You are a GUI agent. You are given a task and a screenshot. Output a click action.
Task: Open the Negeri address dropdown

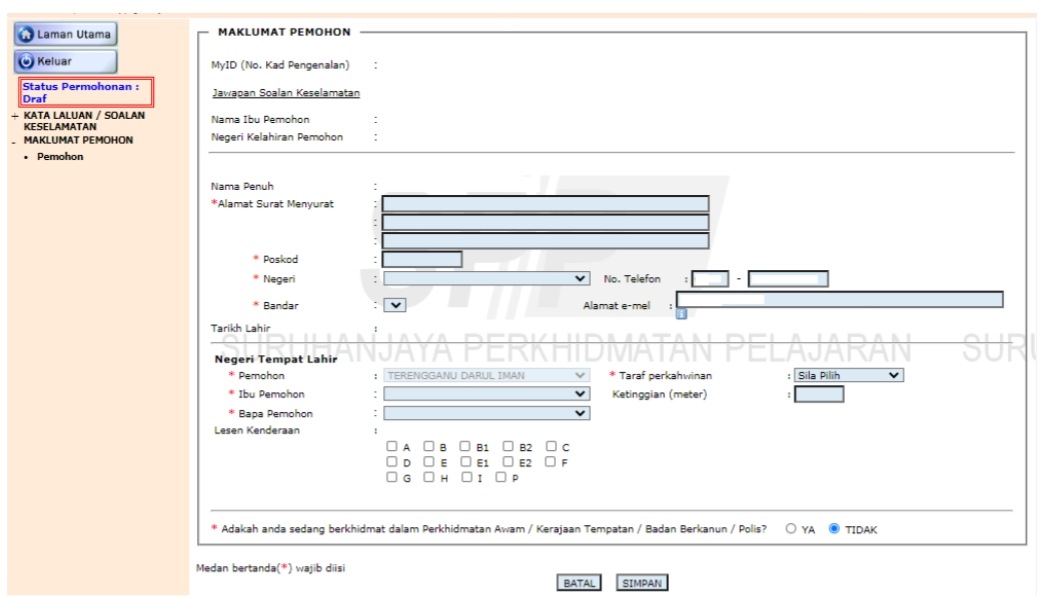tap(486, 279)
